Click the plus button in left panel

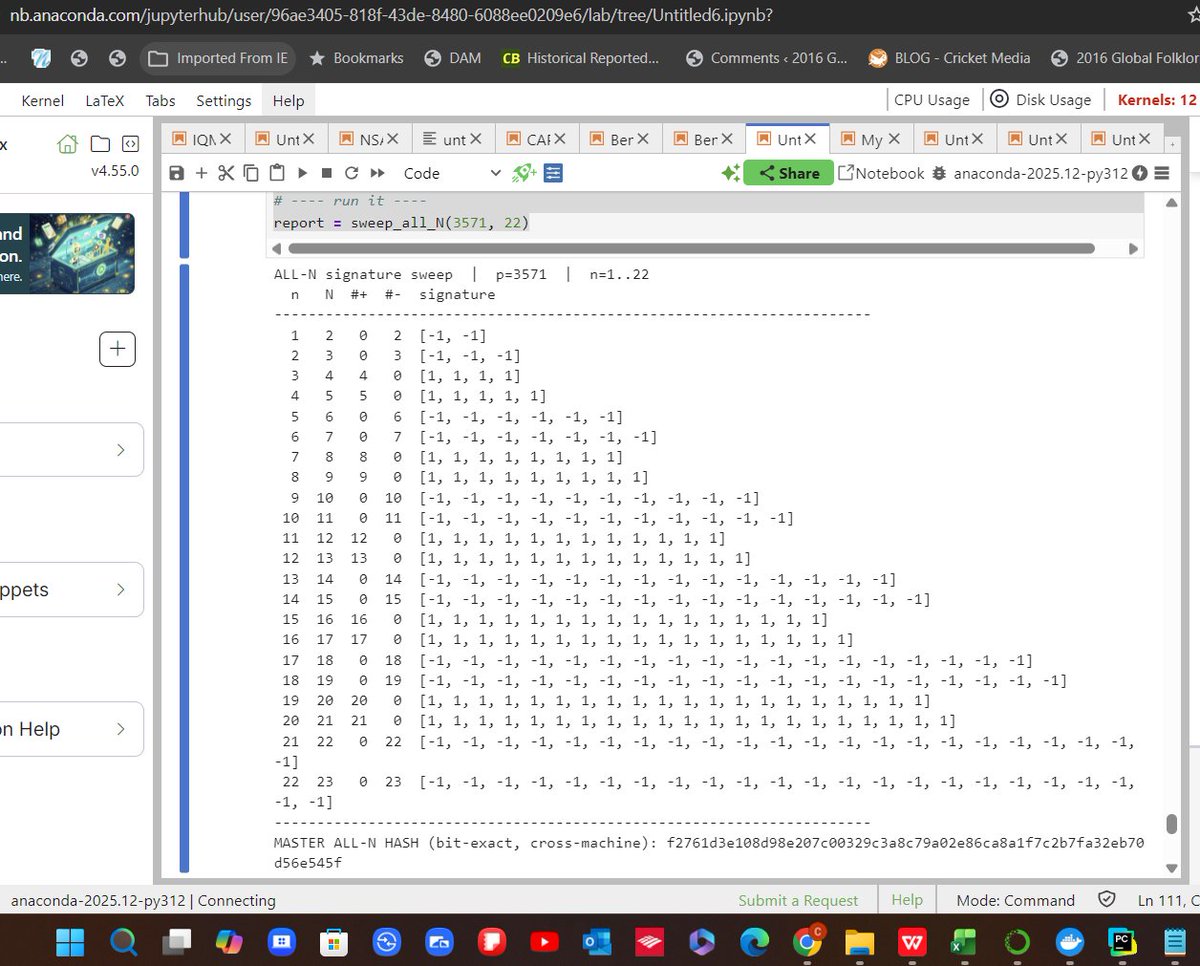[117, 349]
